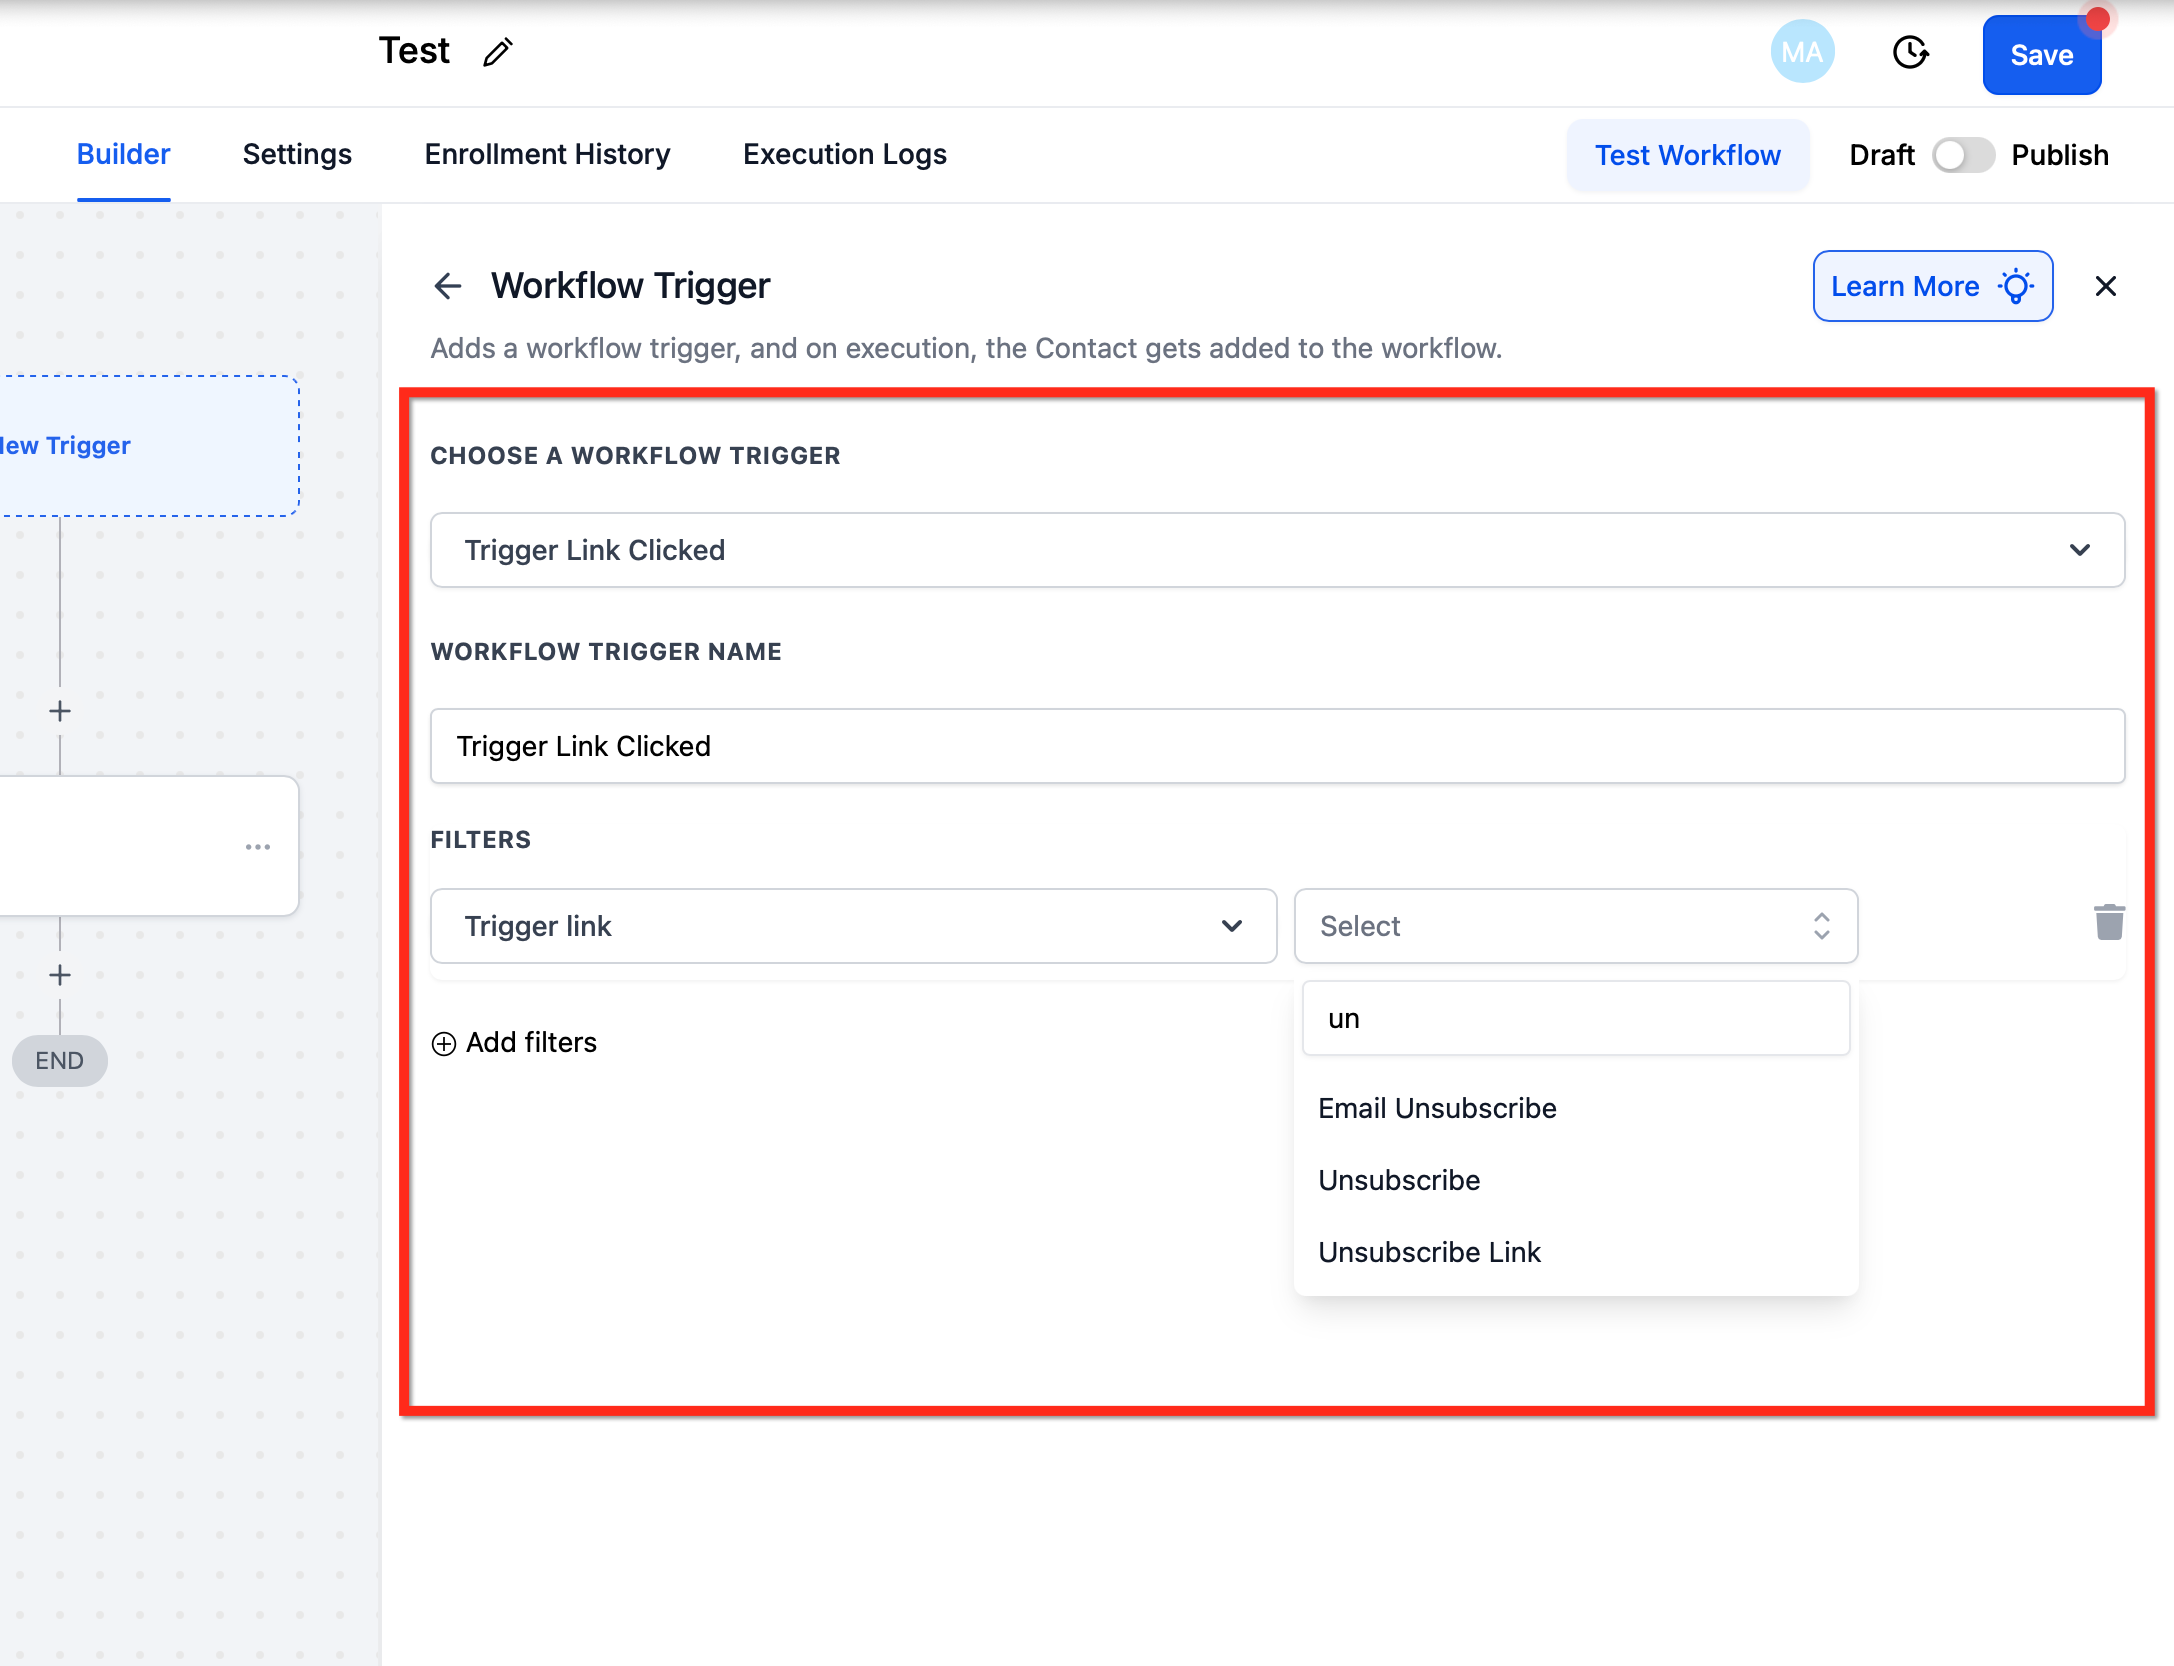
Task: Click plus icon above END node
Action: click(x=60, y=975)
